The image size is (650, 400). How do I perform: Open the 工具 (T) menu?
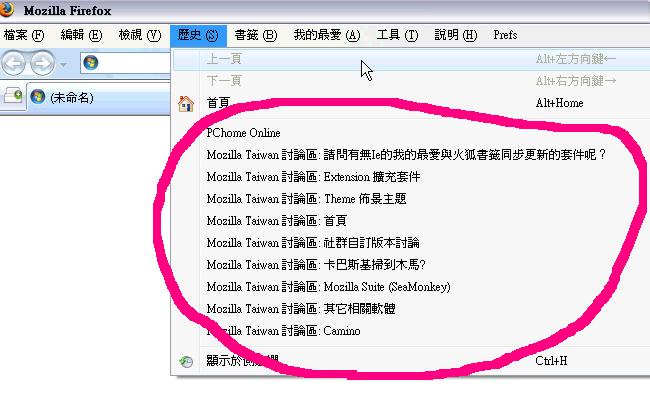point(397,36)
